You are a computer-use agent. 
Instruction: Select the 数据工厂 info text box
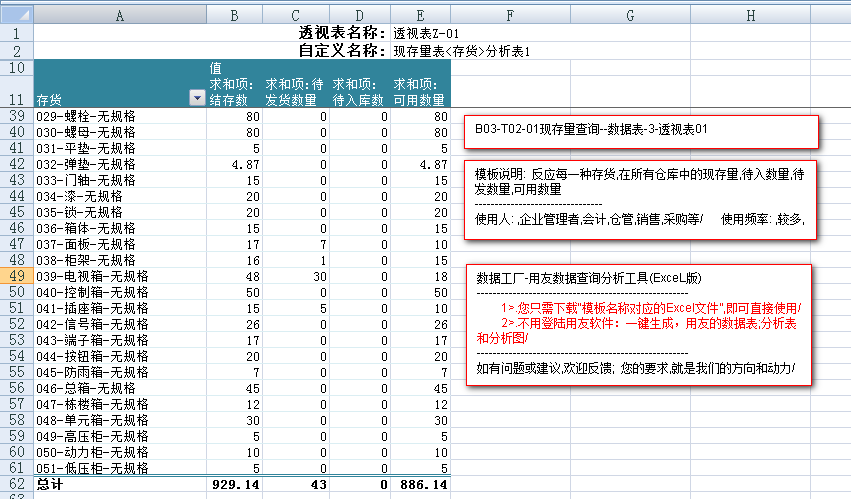click(638, 324)
